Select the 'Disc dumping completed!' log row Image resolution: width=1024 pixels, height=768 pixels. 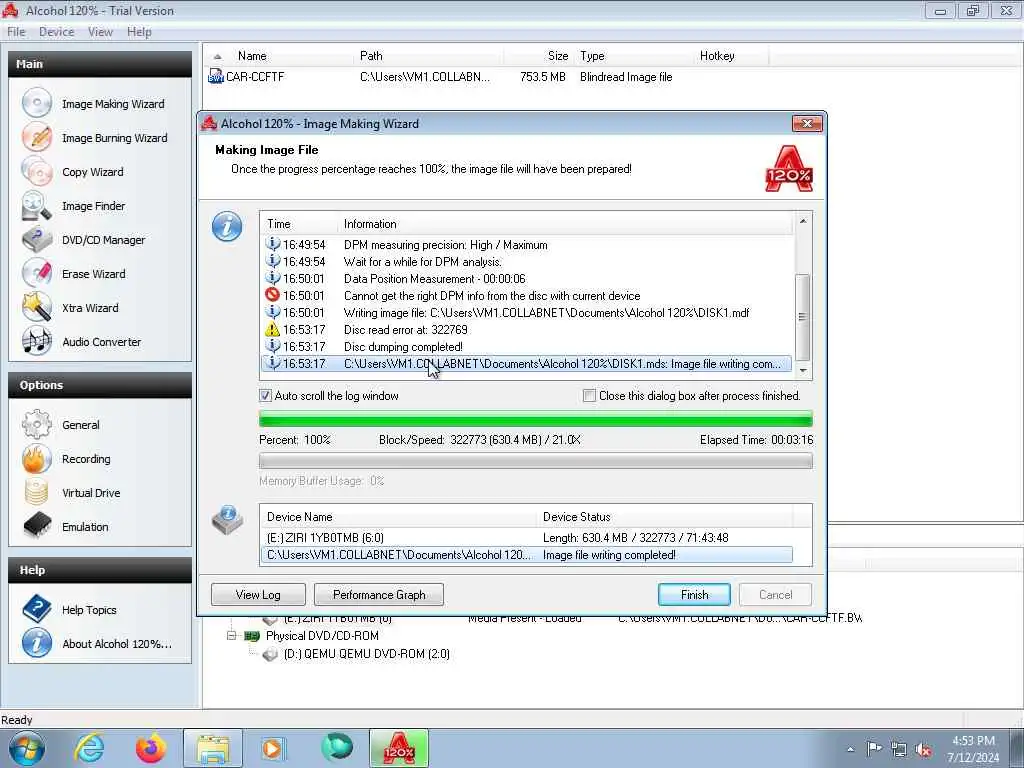click(x=527, y=347)
